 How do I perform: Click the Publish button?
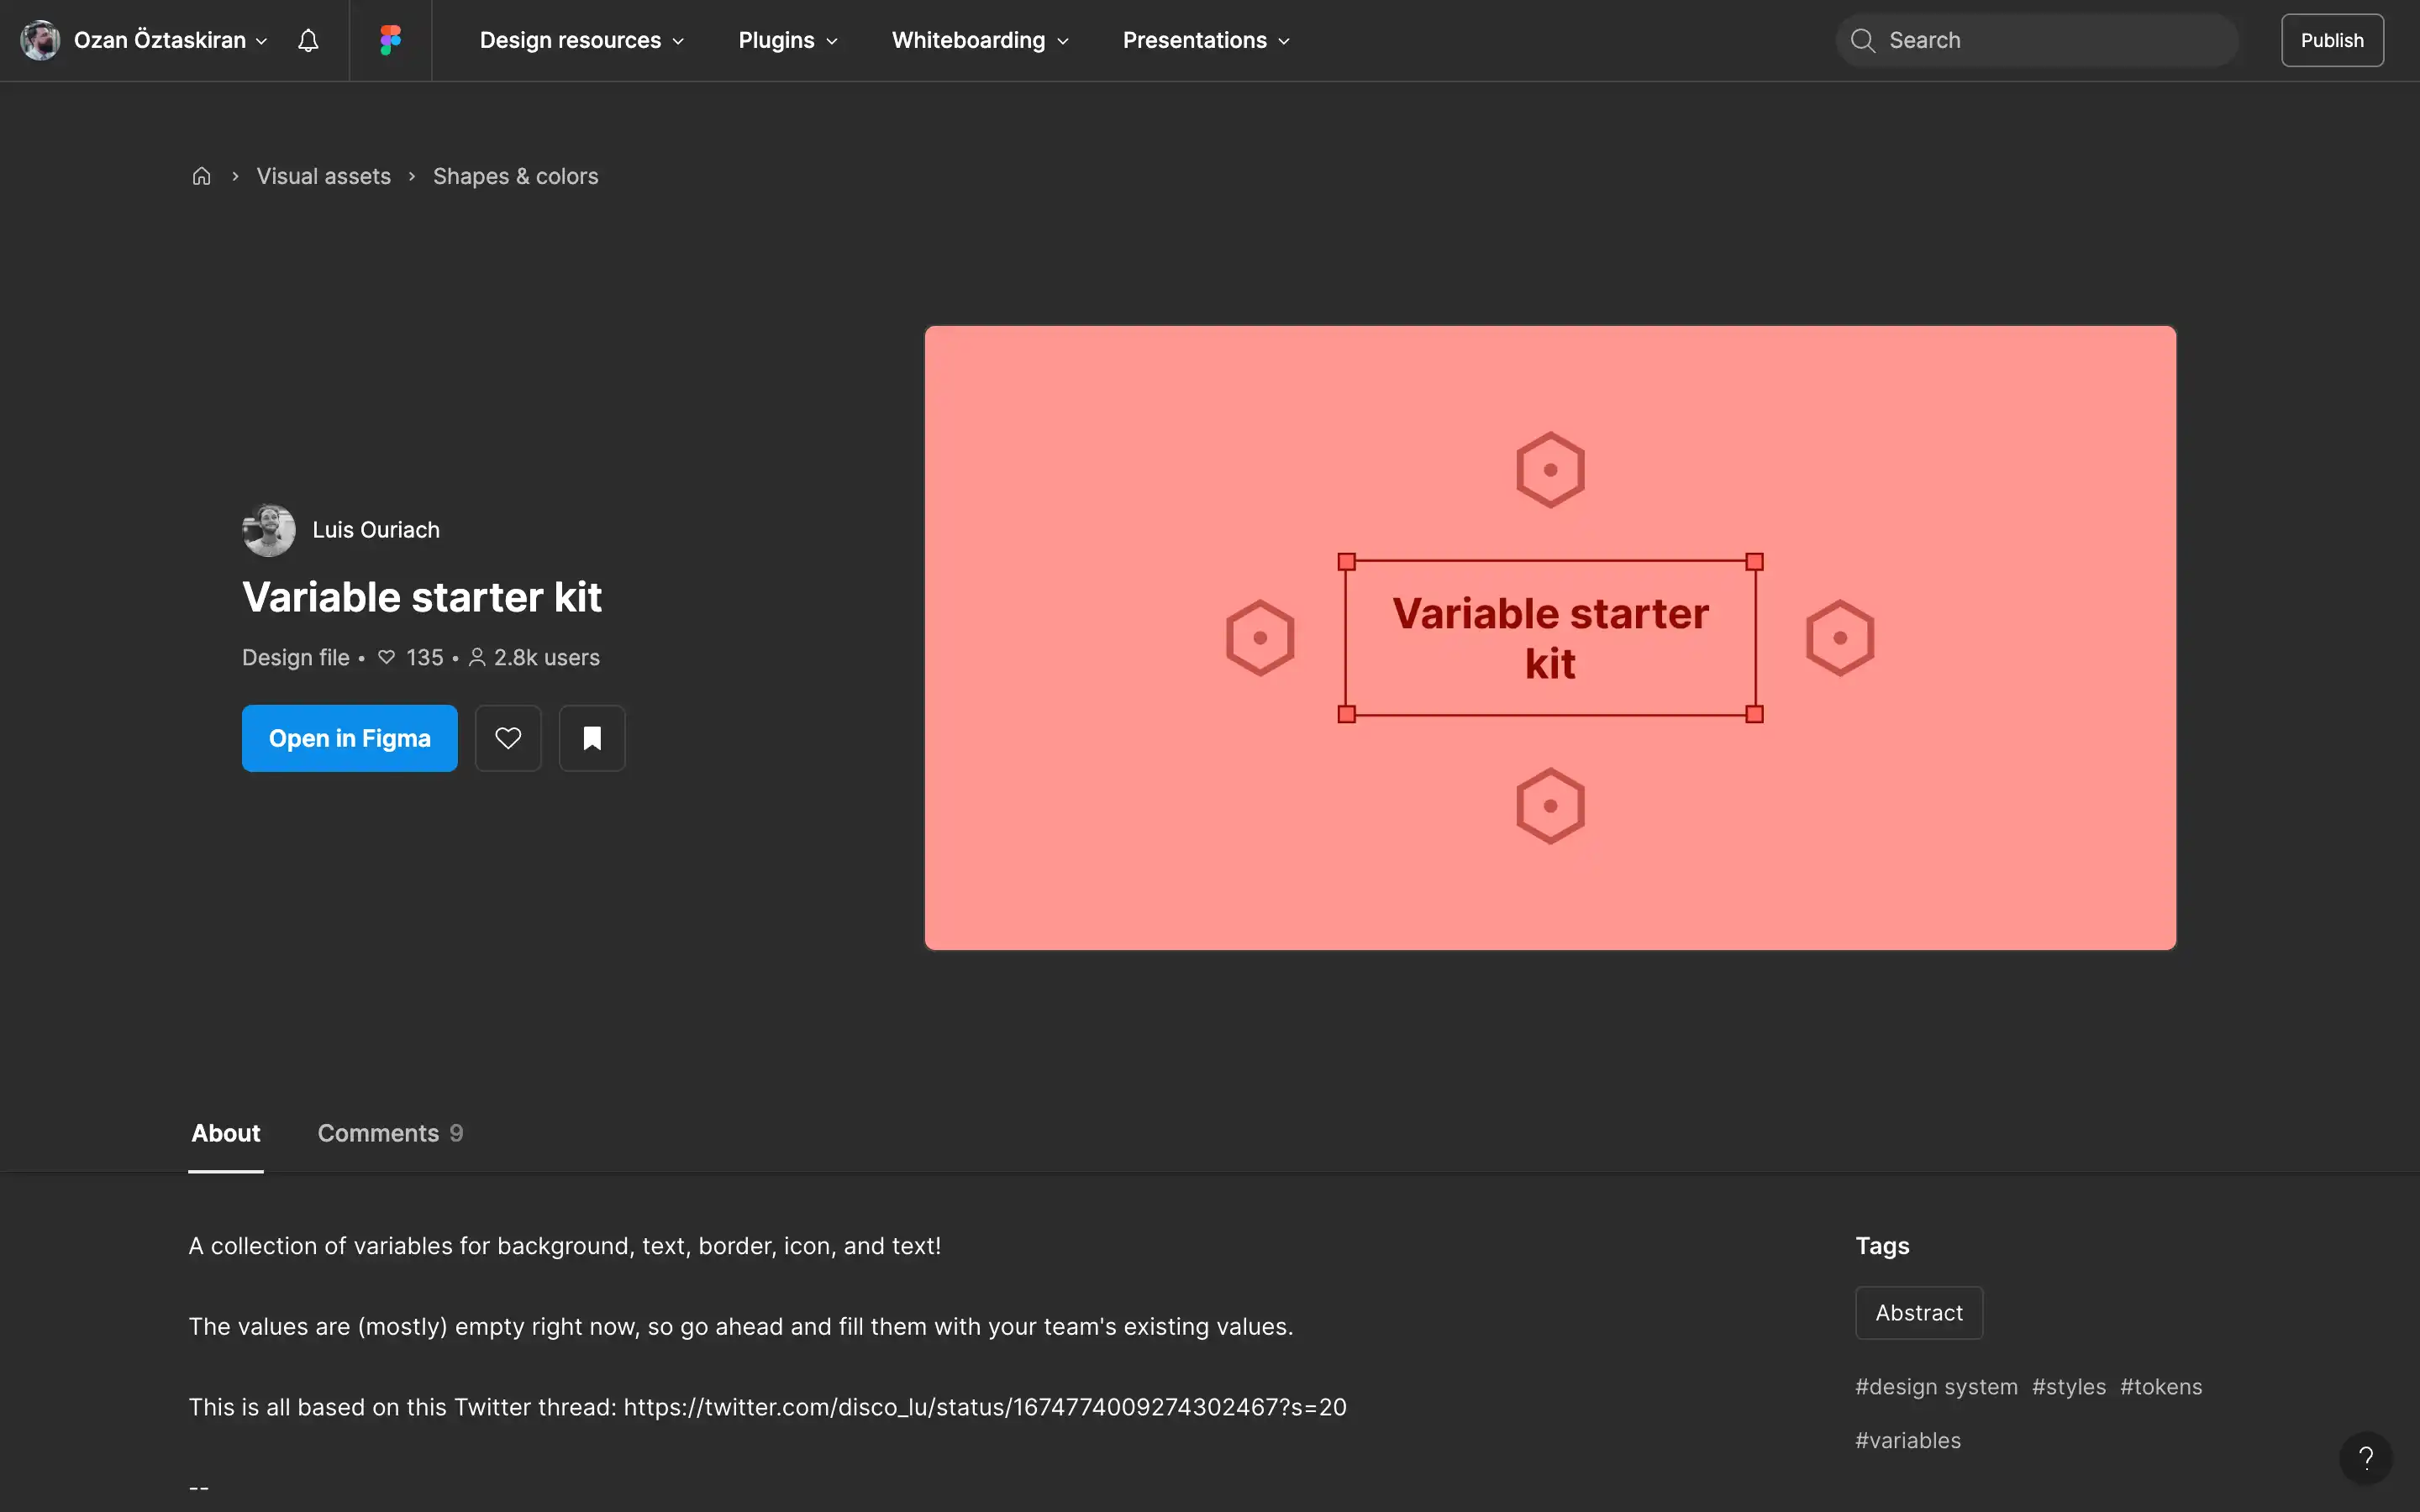2332,40
